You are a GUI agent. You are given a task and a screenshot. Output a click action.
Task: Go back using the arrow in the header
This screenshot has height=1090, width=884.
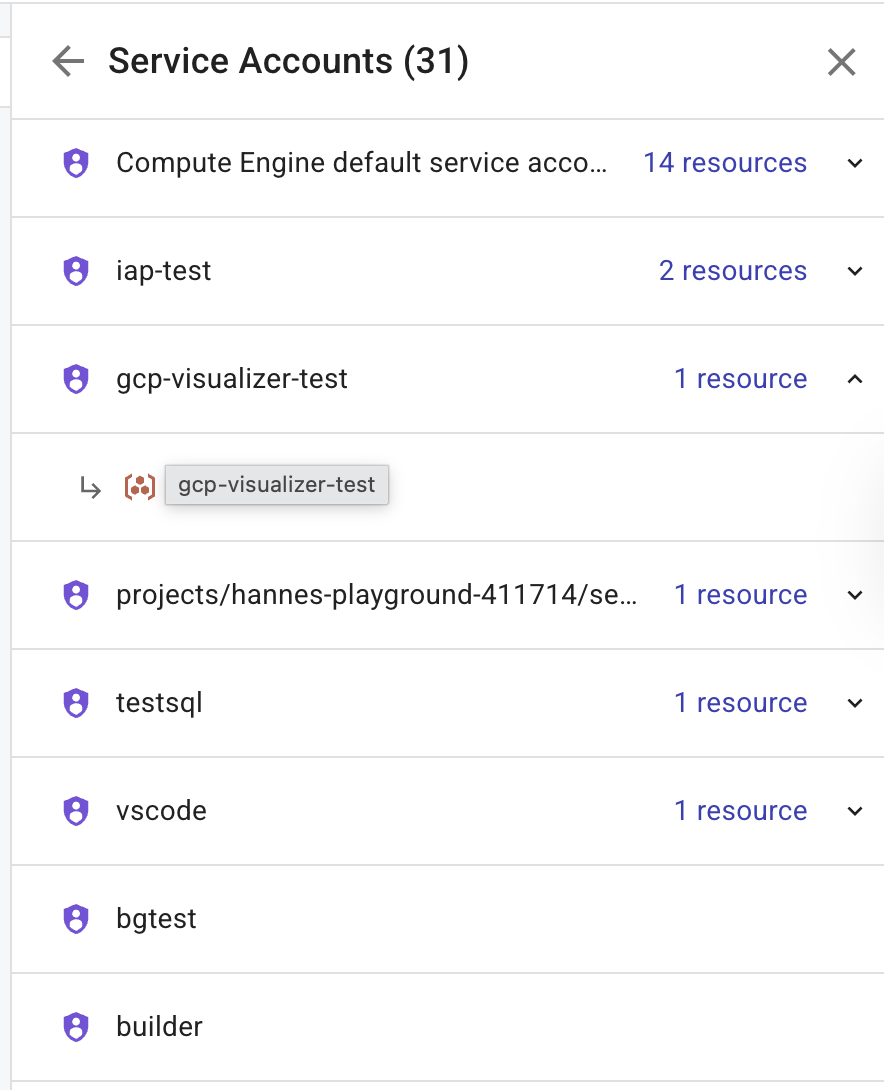pos(66,61)
